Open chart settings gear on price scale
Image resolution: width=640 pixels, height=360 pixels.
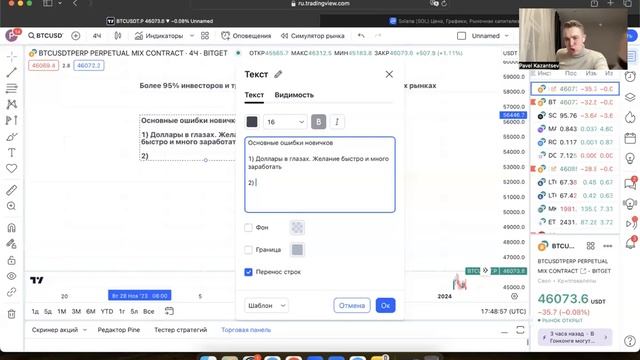coord(514,296)
